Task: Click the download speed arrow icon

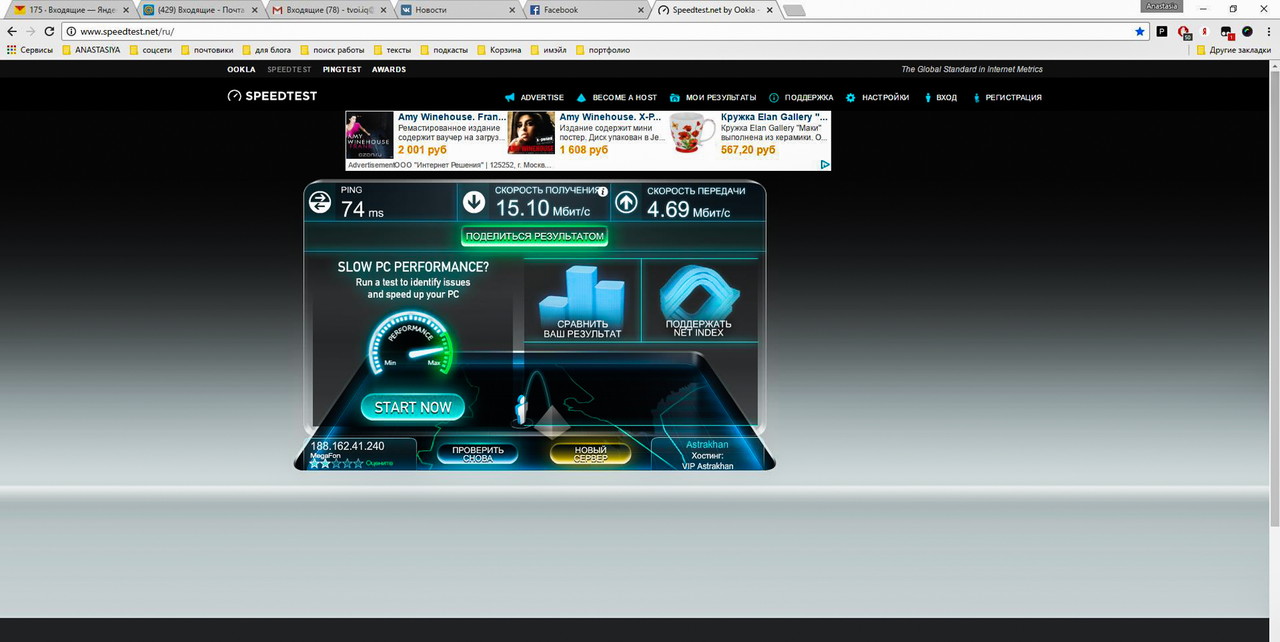Action: (474, 202)
